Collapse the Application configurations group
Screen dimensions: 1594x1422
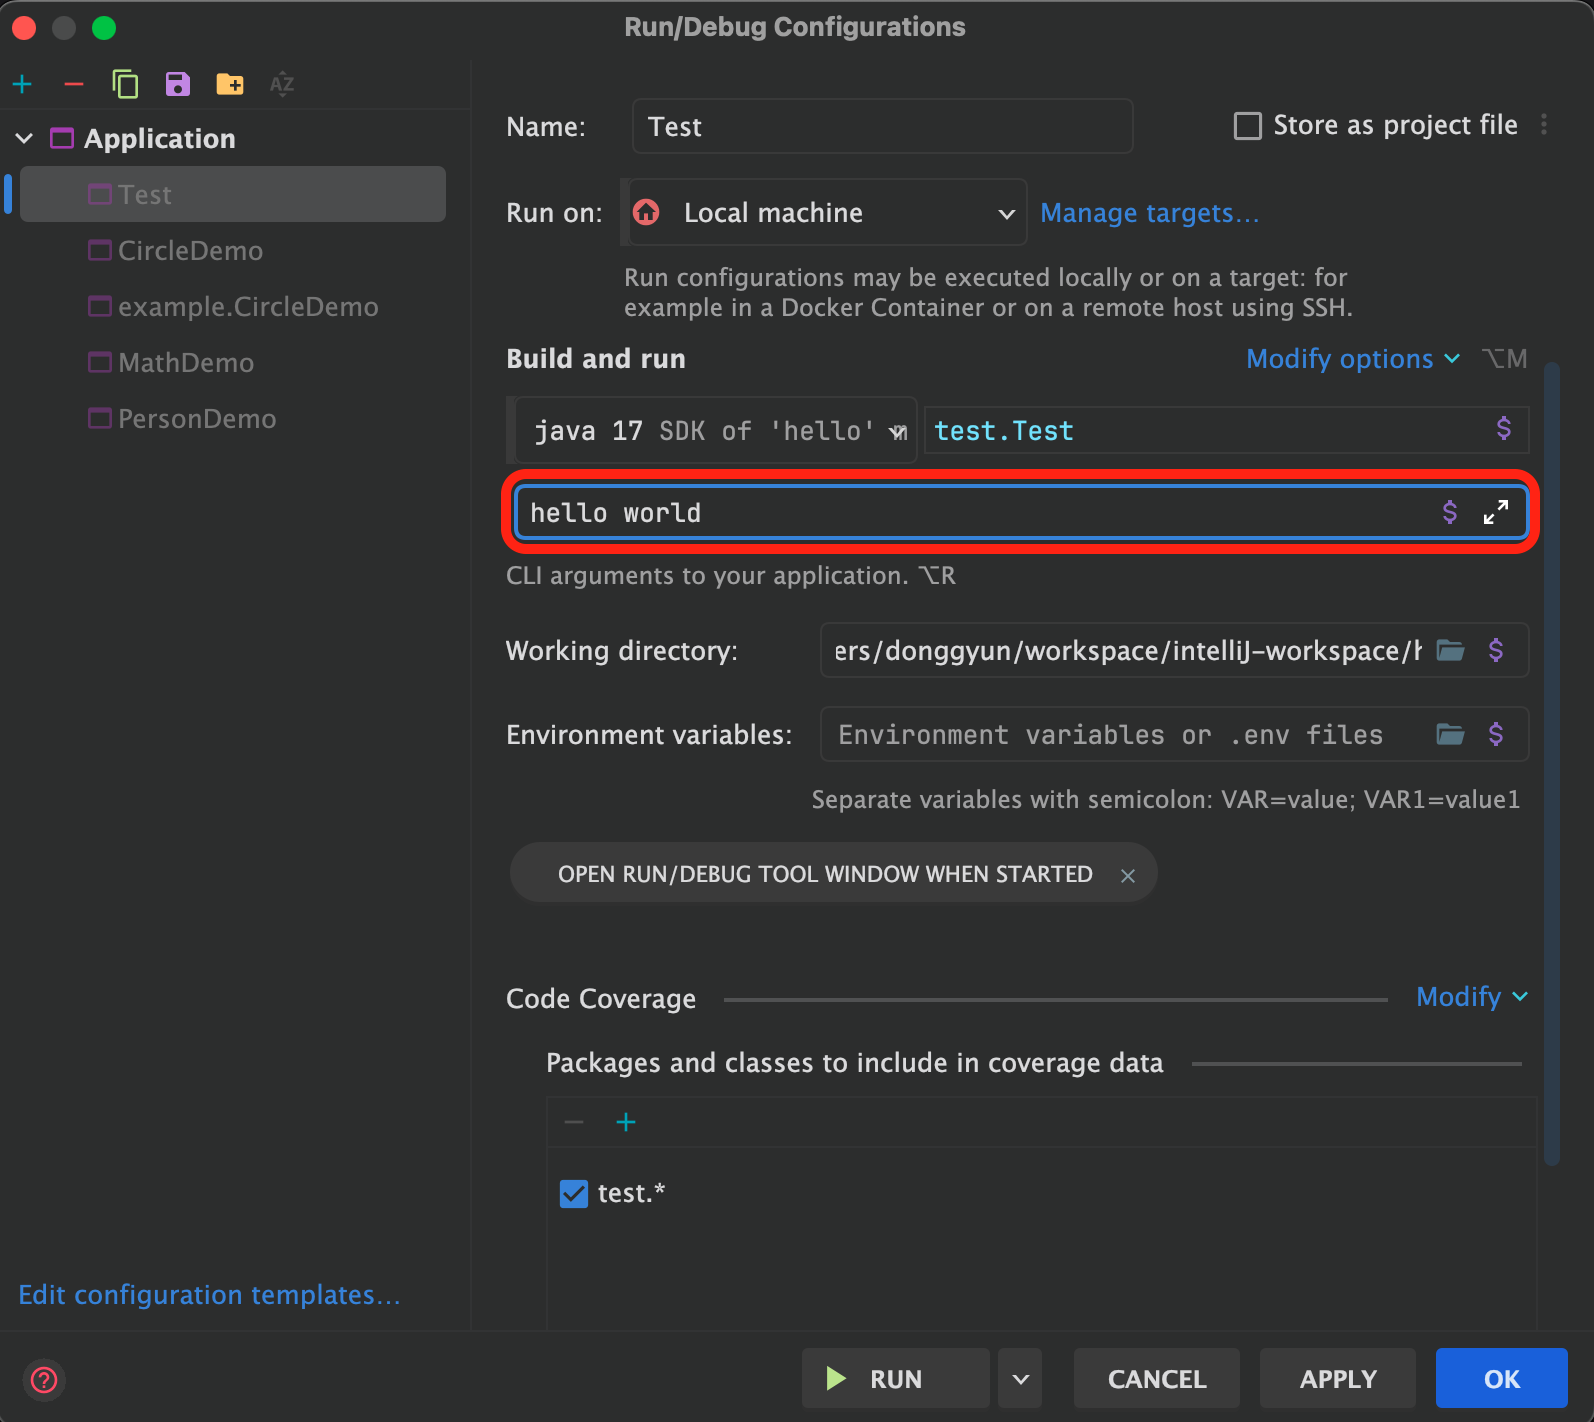click(x=25, y=138)
